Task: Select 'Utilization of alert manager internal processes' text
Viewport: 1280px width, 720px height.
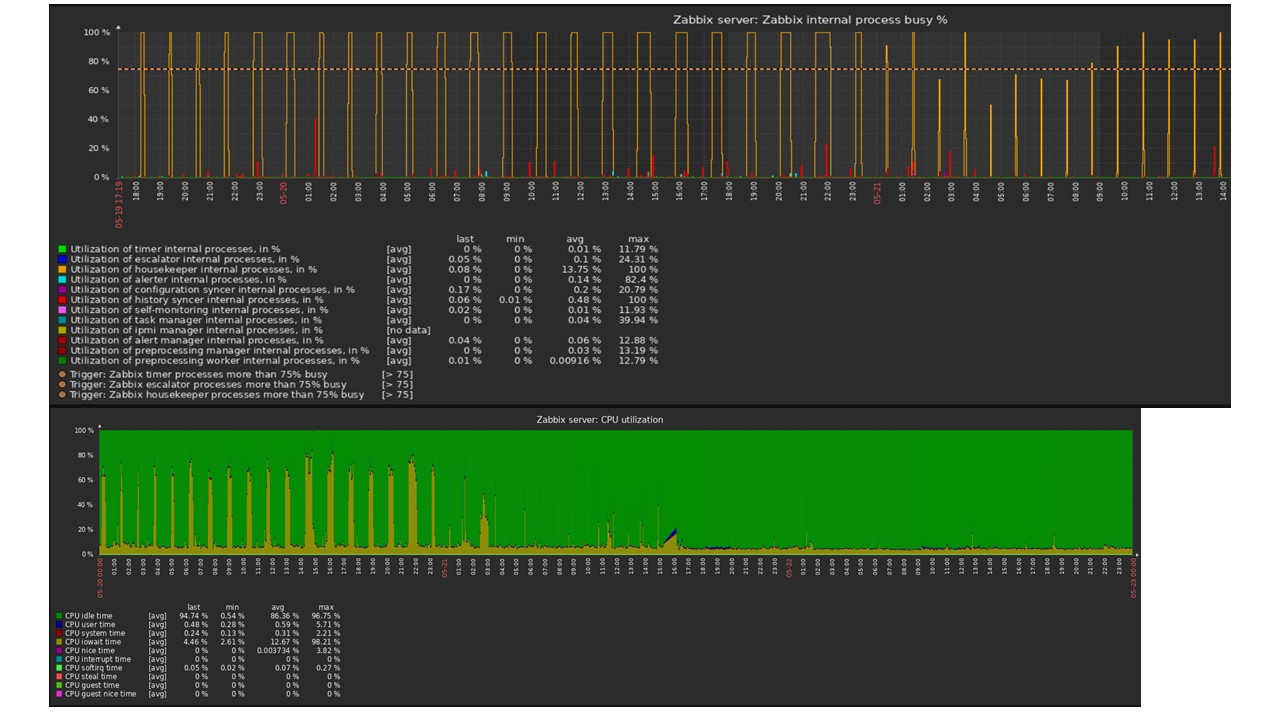Action: [x=197, y=340]
